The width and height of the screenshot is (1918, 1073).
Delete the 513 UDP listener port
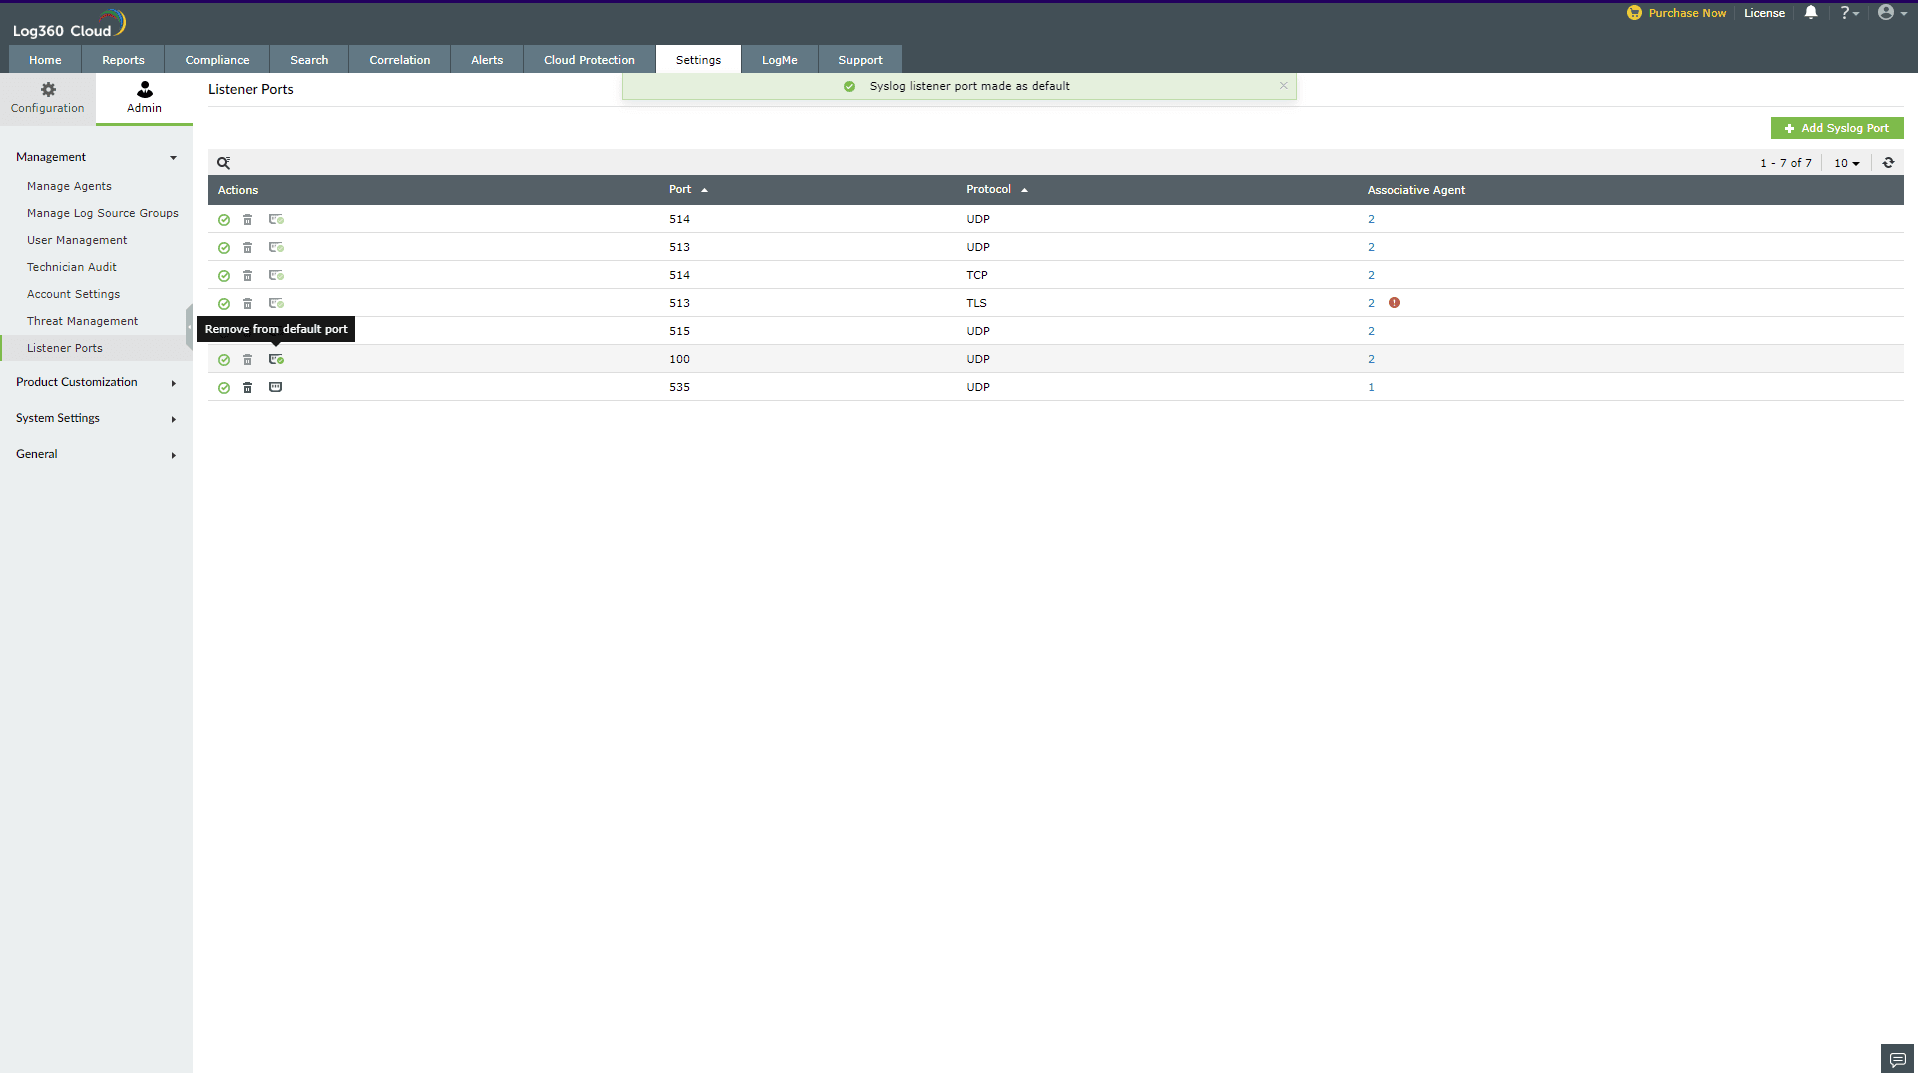point(247,248)
